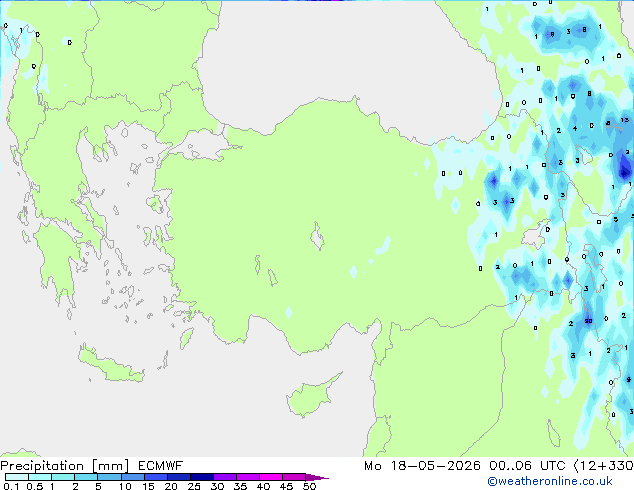Click the 35–40 mm violet legend swatch
The height and width of the screenshot is (490, 634).
[x=247, y=477]
